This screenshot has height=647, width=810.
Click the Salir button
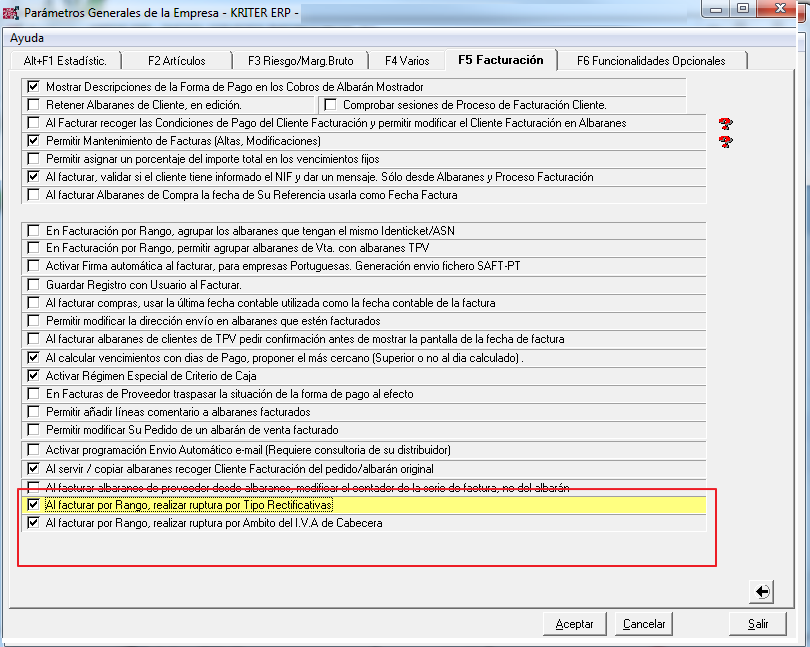757,623
